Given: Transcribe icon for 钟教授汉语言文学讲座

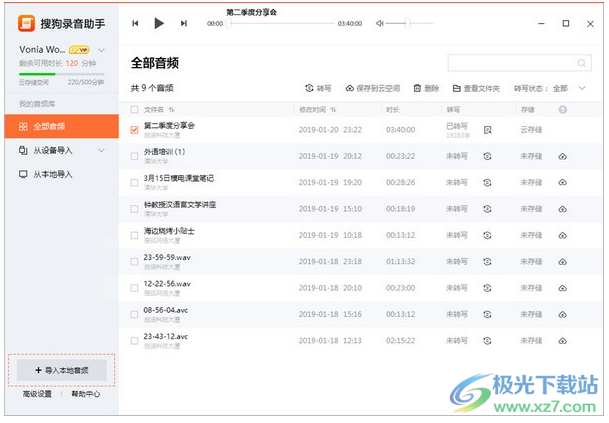Looking at the screenshot, I should pos(487,209).
